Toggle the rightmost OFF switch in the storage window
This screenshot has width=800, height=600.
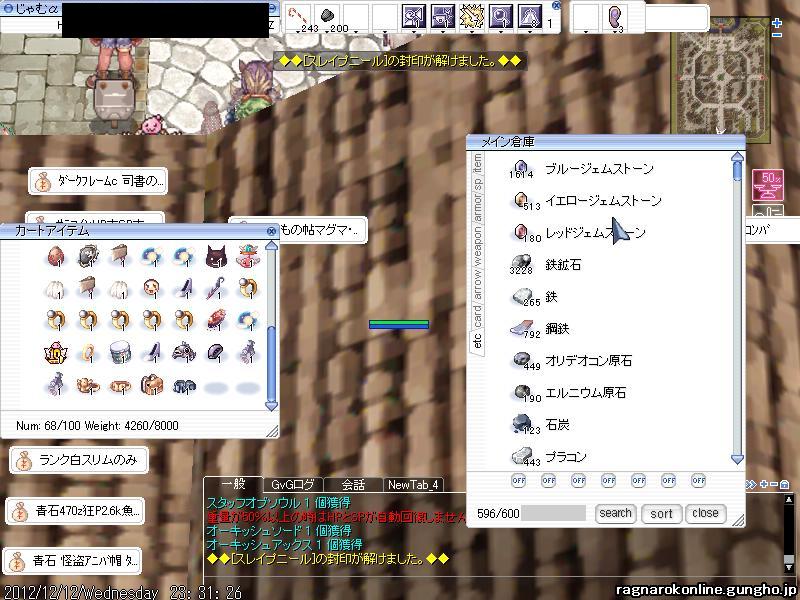click(x=698, y=480)
